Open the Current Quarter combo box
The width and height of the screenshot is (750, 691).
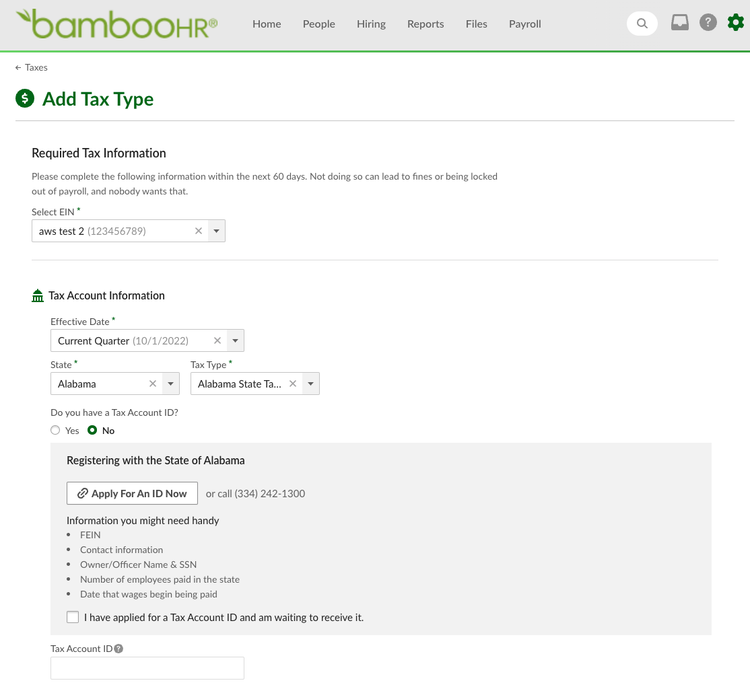147,340
